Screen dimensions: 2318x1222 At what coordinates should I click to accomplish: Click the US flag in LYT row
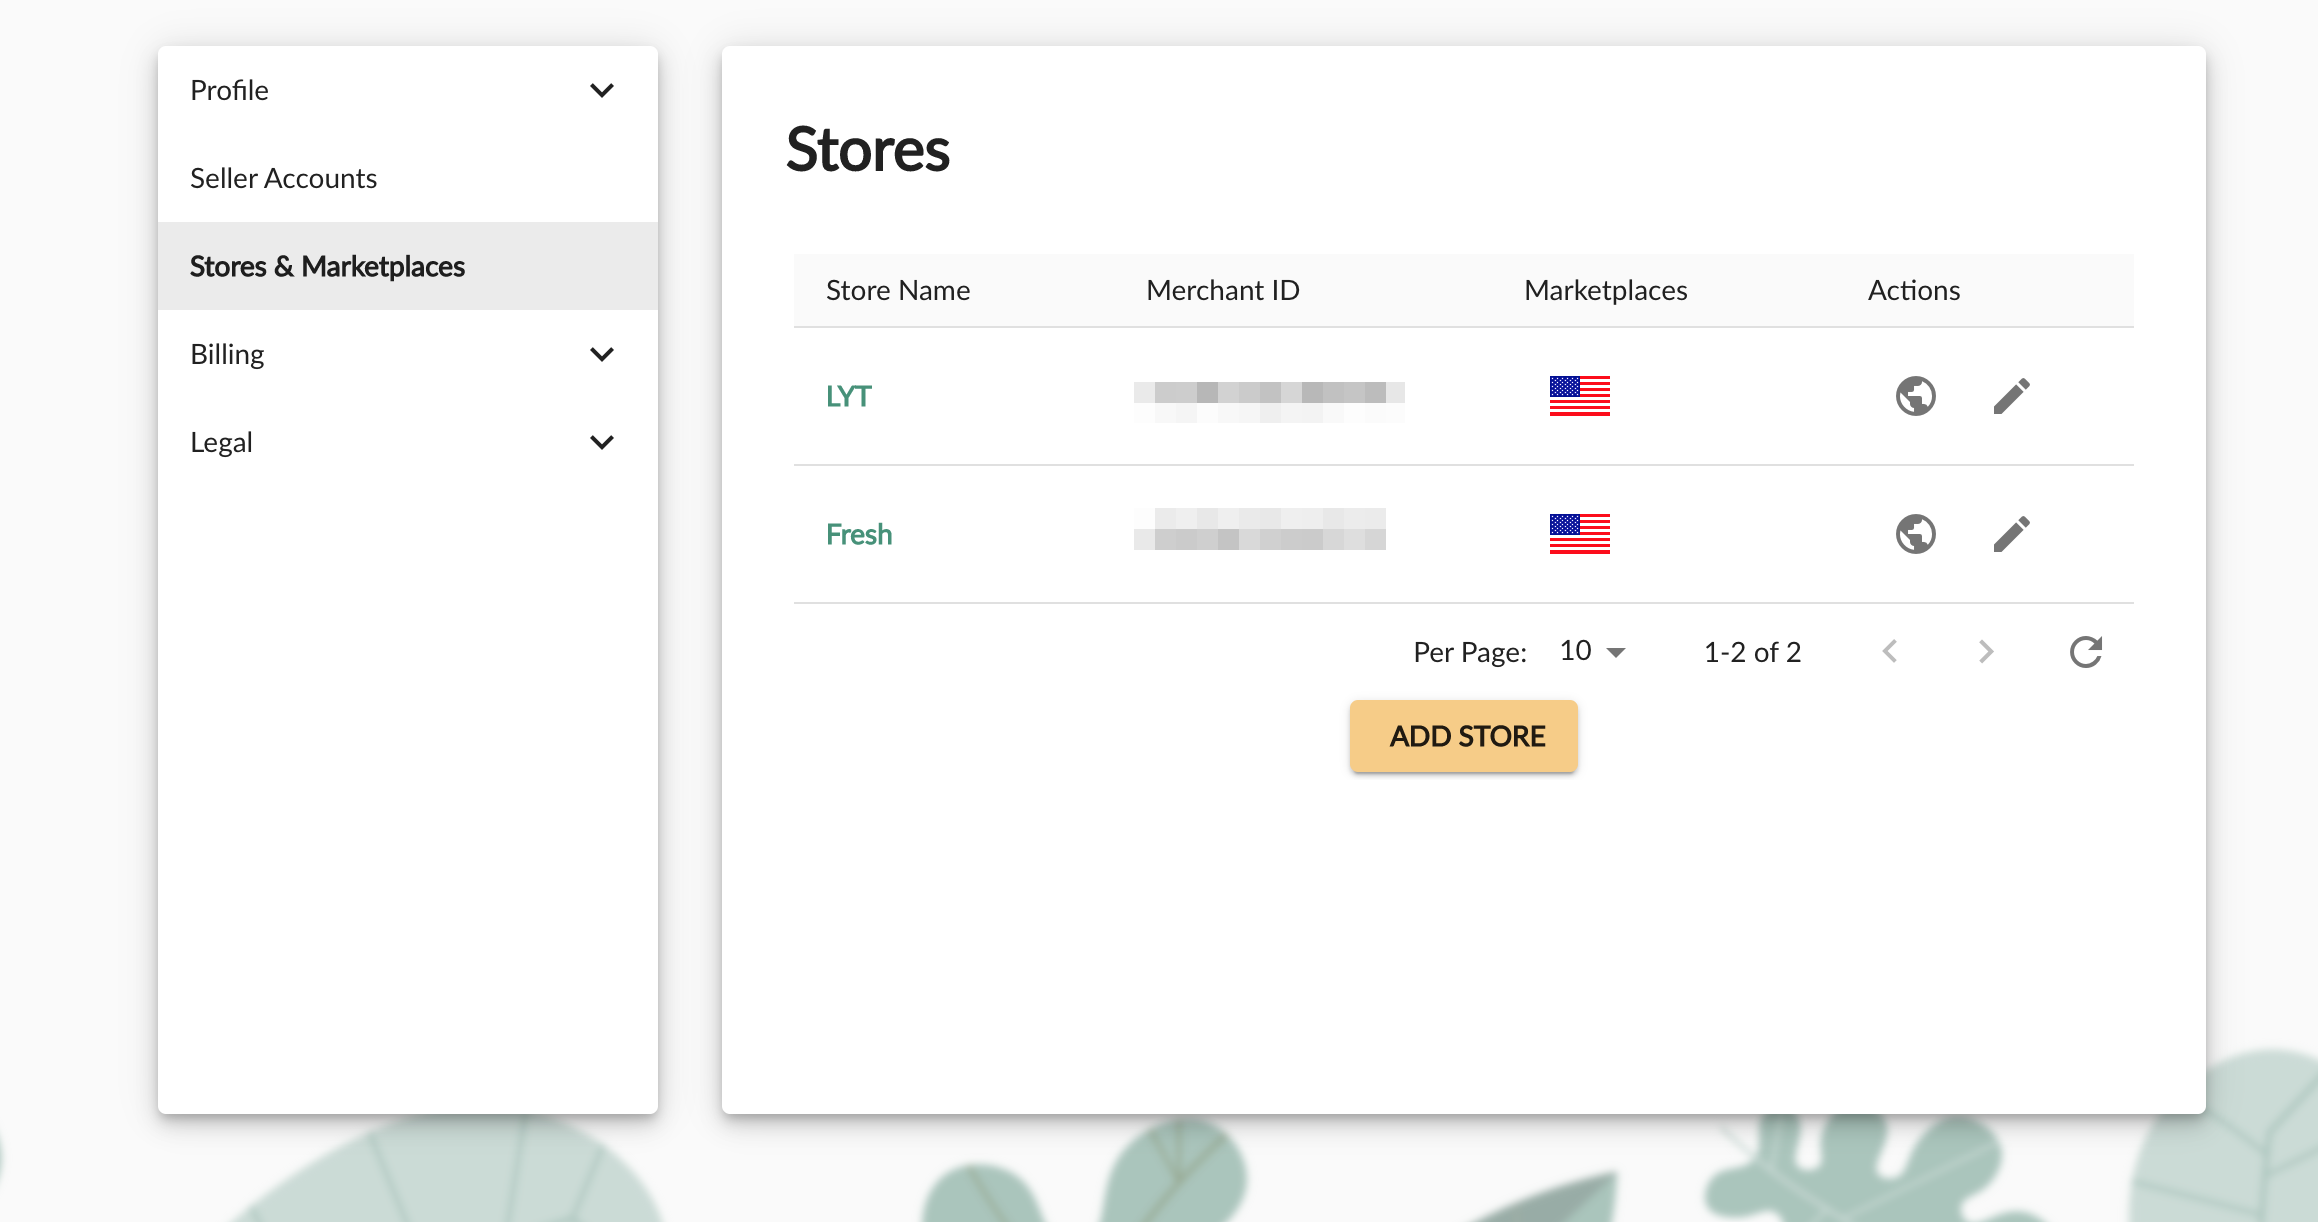[1579, 396]
